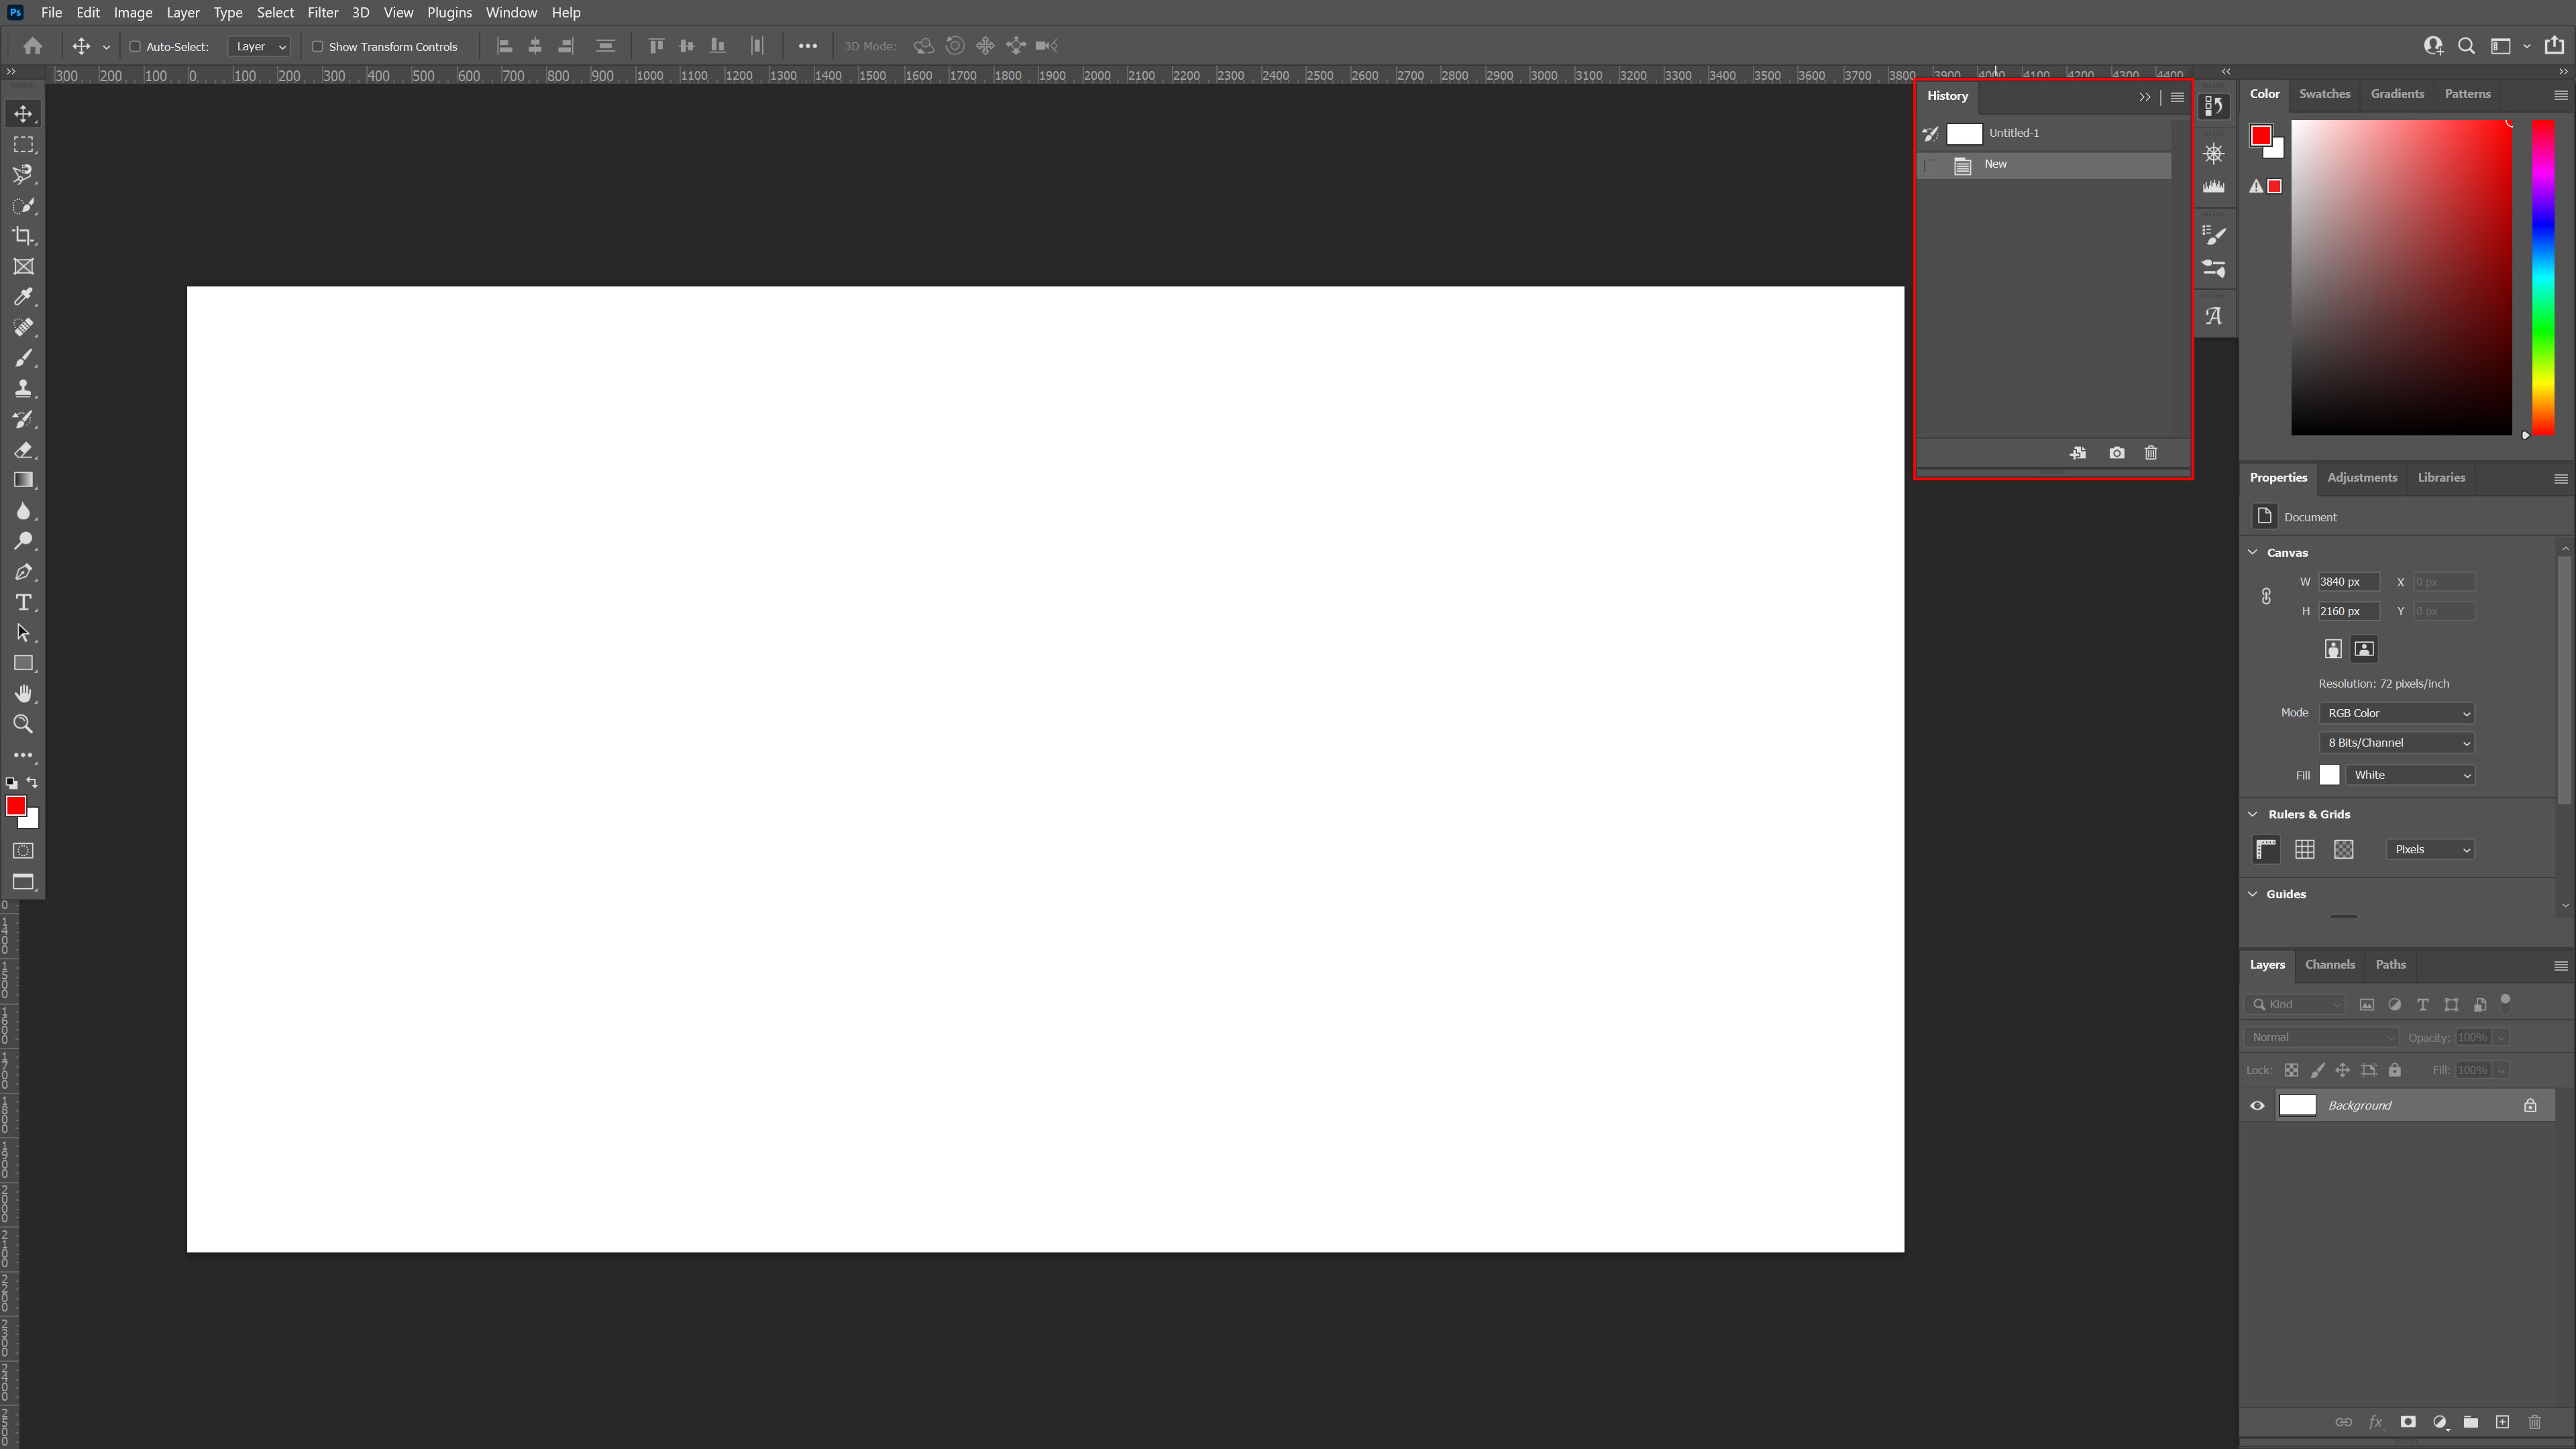Viewport: 2576px width, 1449px height.
Task: Select the Hand tool
Action: [x=23, y=694]
